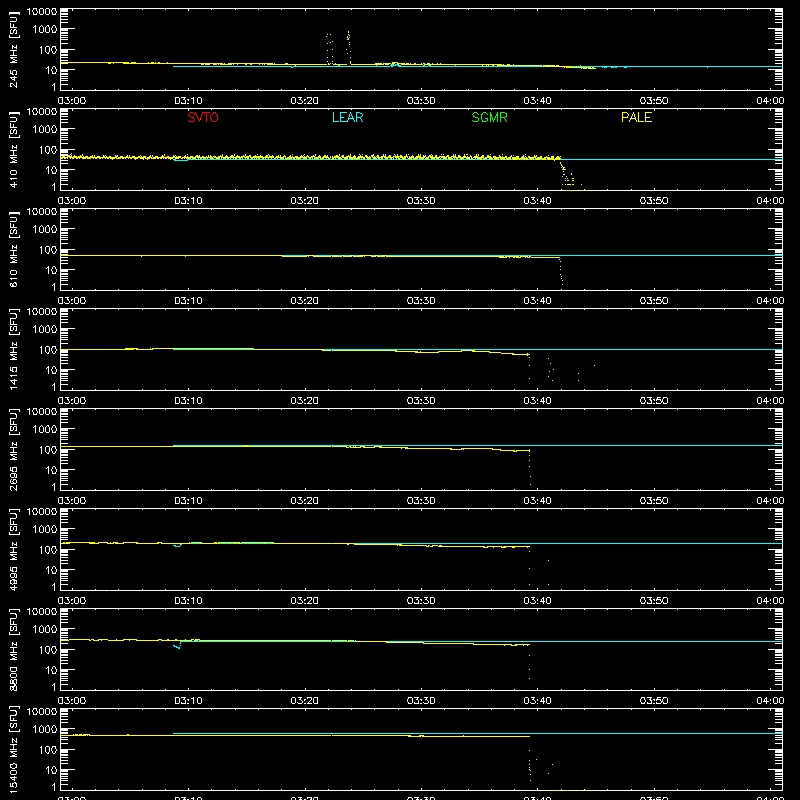The width and height of the screenshot is (800, 800).
Task: Click the first yellow burst spike in 245 MHz panel
Action: (330, 49)
